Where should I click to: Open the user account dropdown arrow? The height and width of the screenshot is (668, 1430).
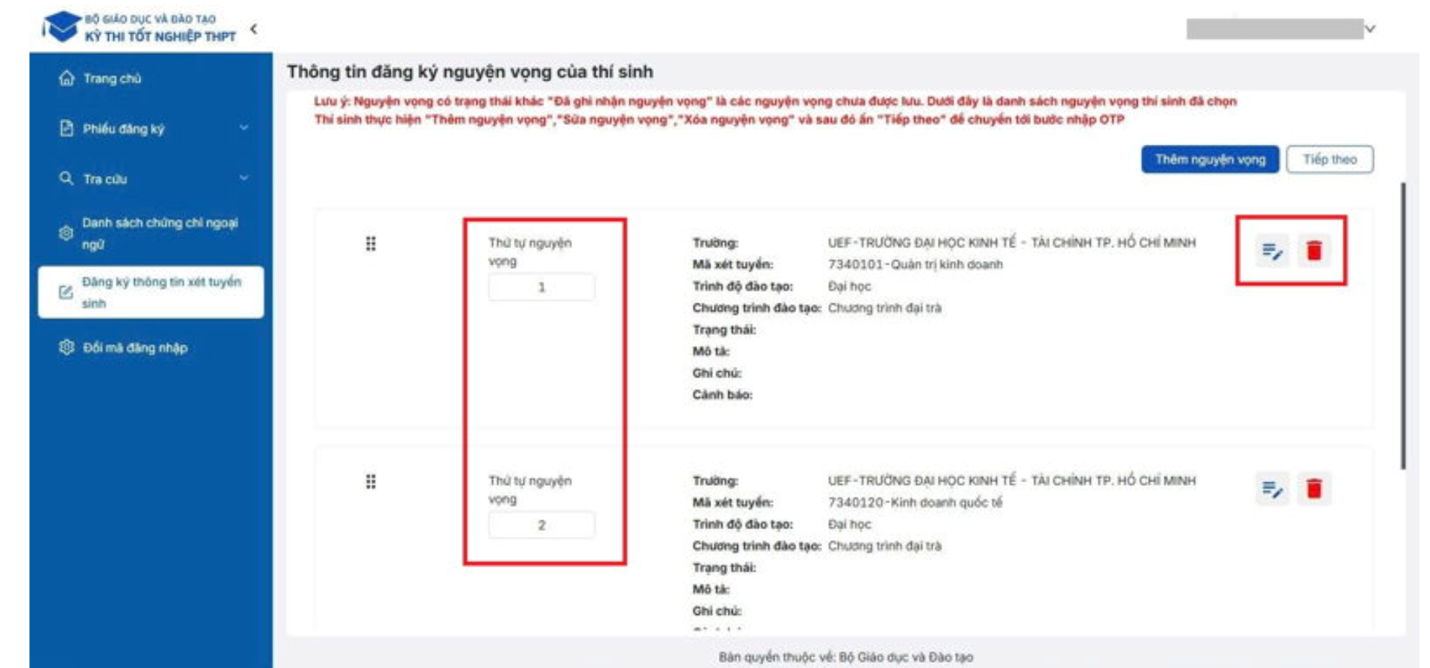tap(1369, 29)
